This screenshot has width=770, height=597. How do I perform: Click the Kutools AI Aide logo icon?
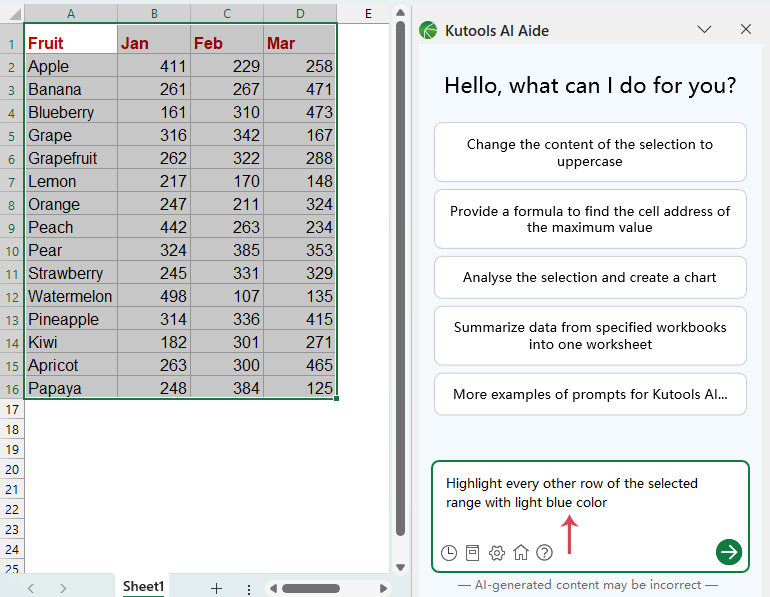click(x=428, y=30)
